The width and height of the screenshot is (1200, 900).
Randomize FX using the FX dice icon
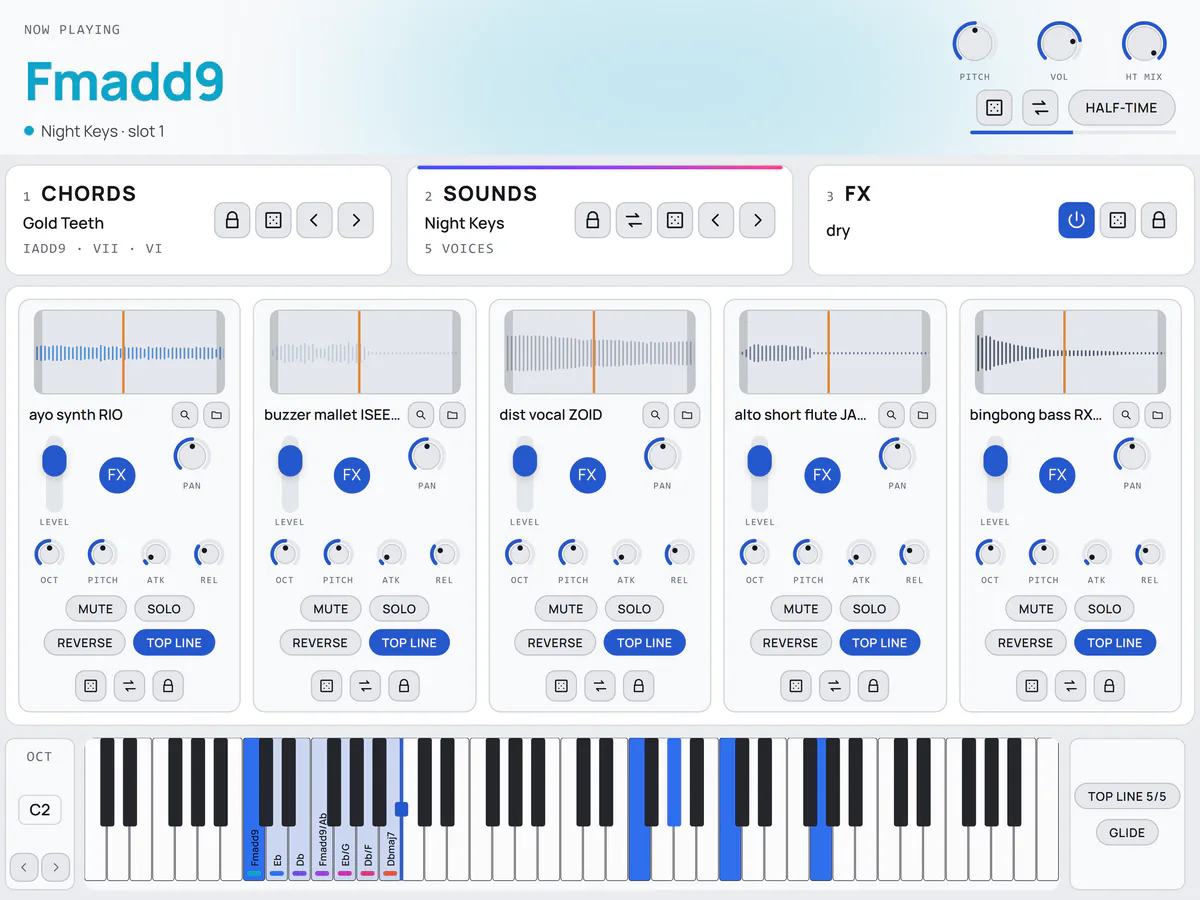click(1117, 220)
